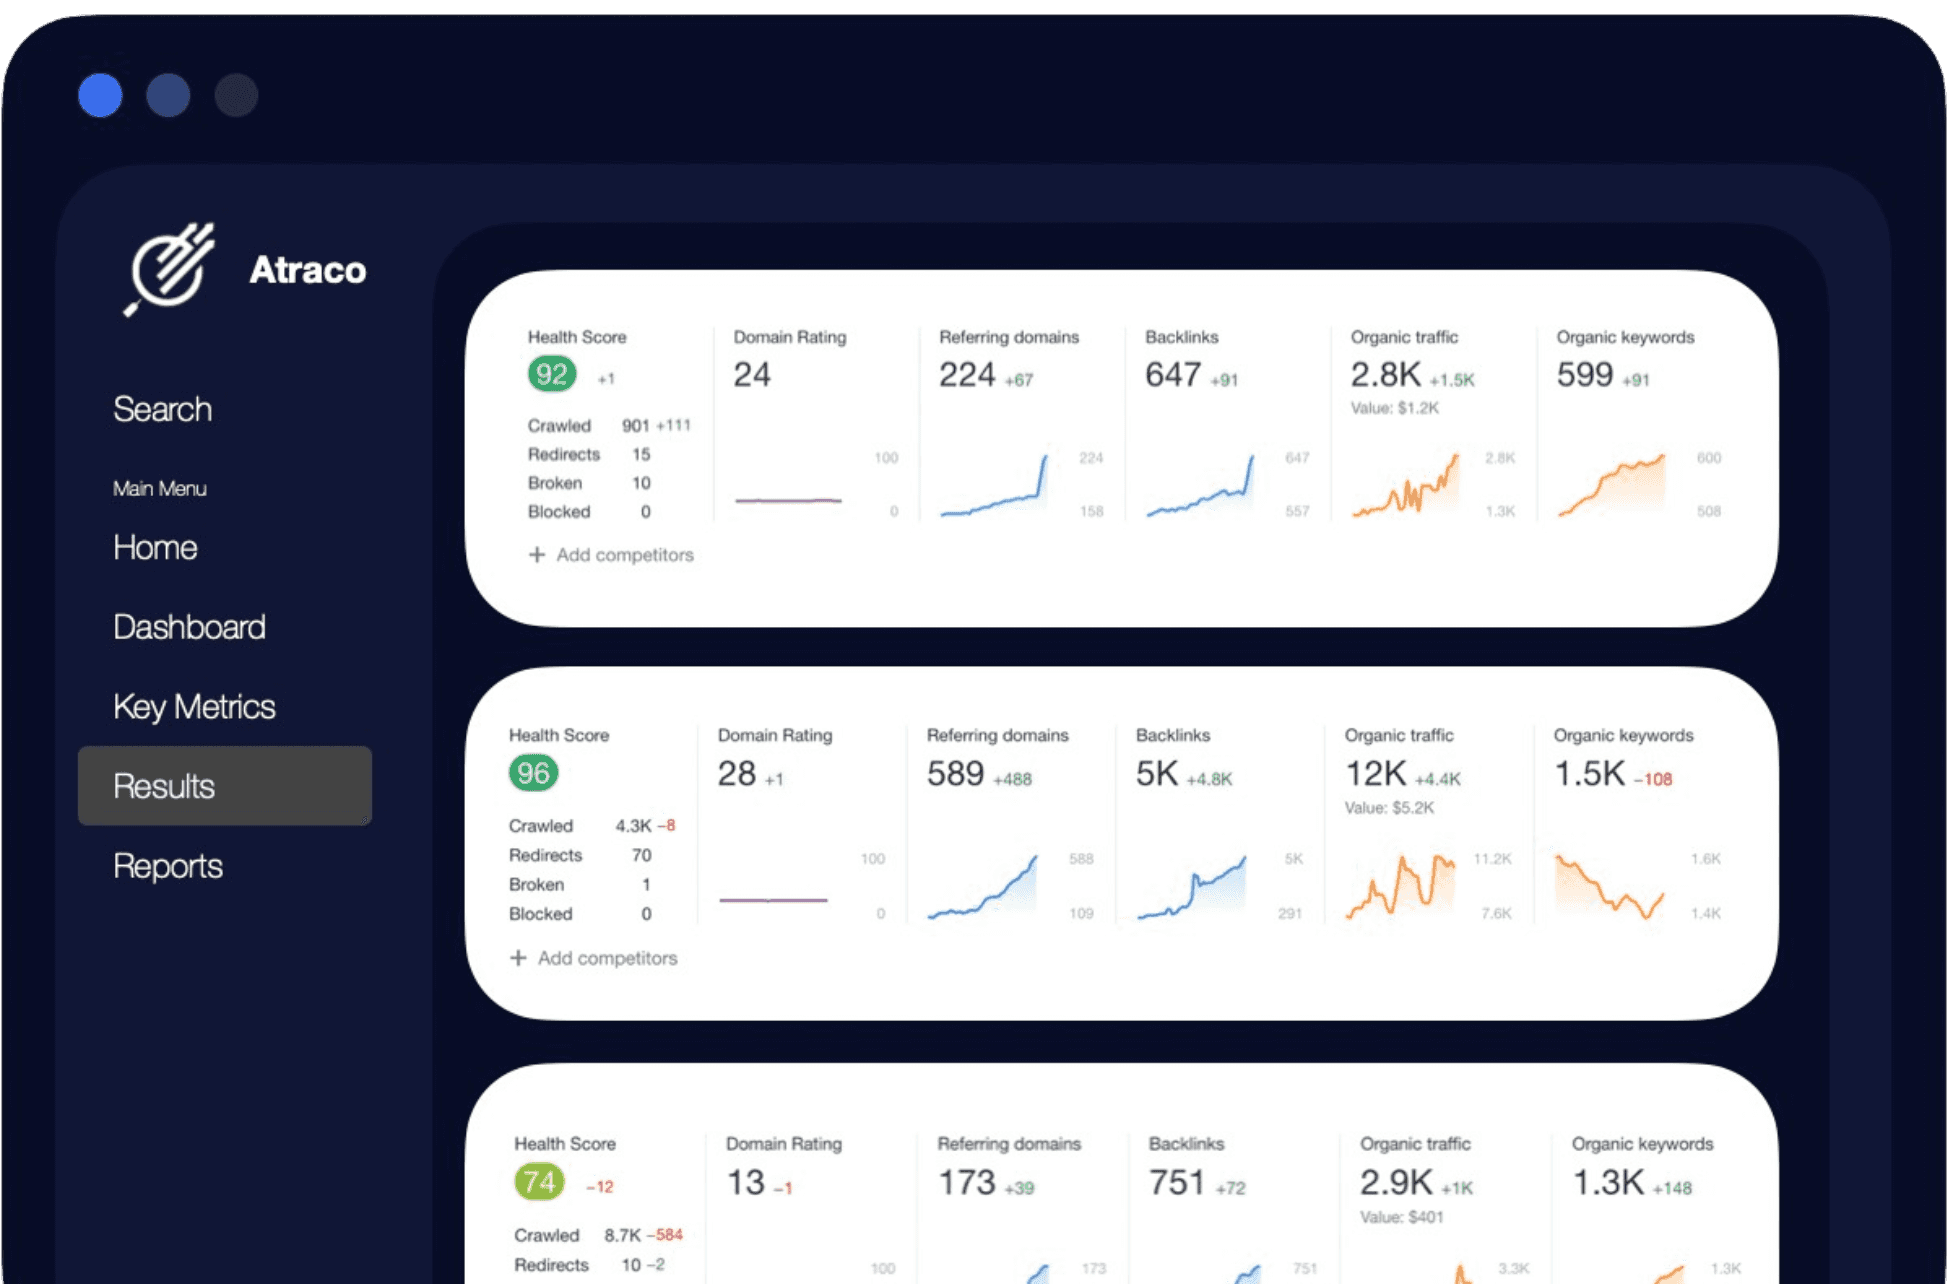1953x1284 pixels.
Task: Click the Crawled 4.3K row
Action: [x=592, y=826]
